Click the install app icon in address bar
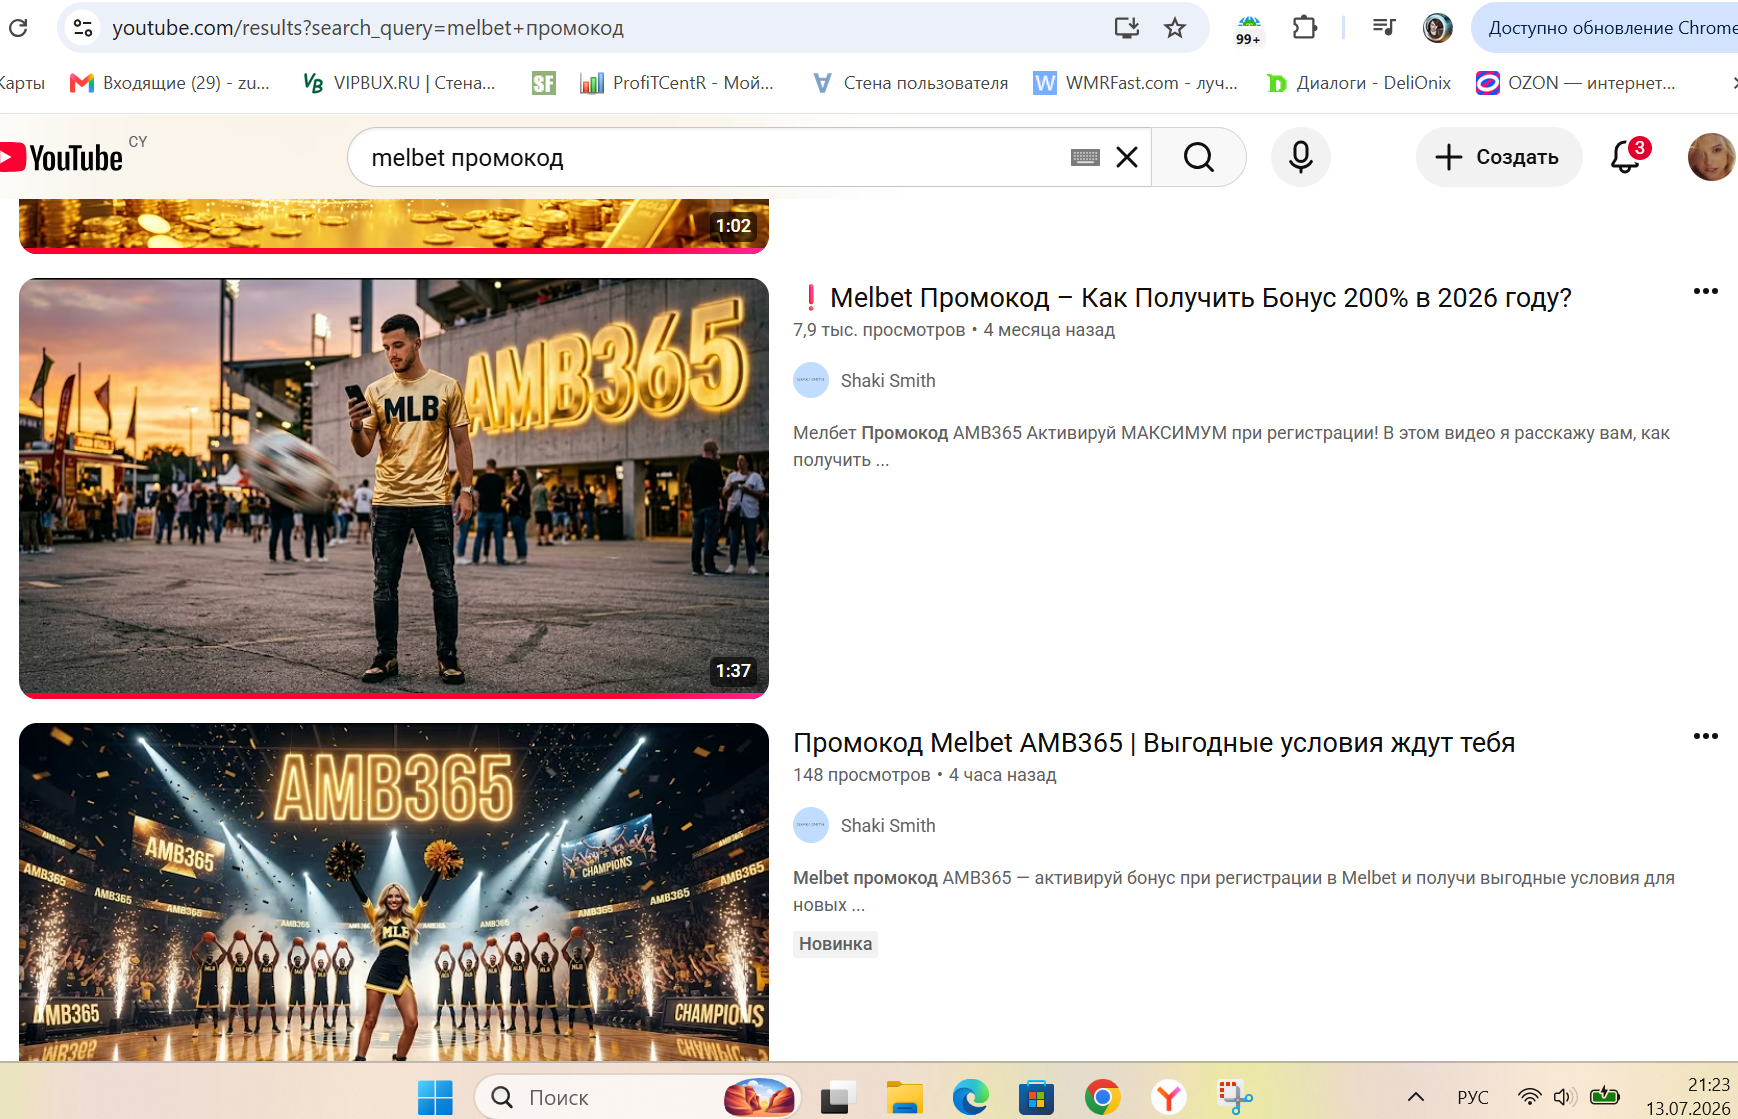The width and height of the screenshot is (1738, 1119). click(x=1127, y=28)
